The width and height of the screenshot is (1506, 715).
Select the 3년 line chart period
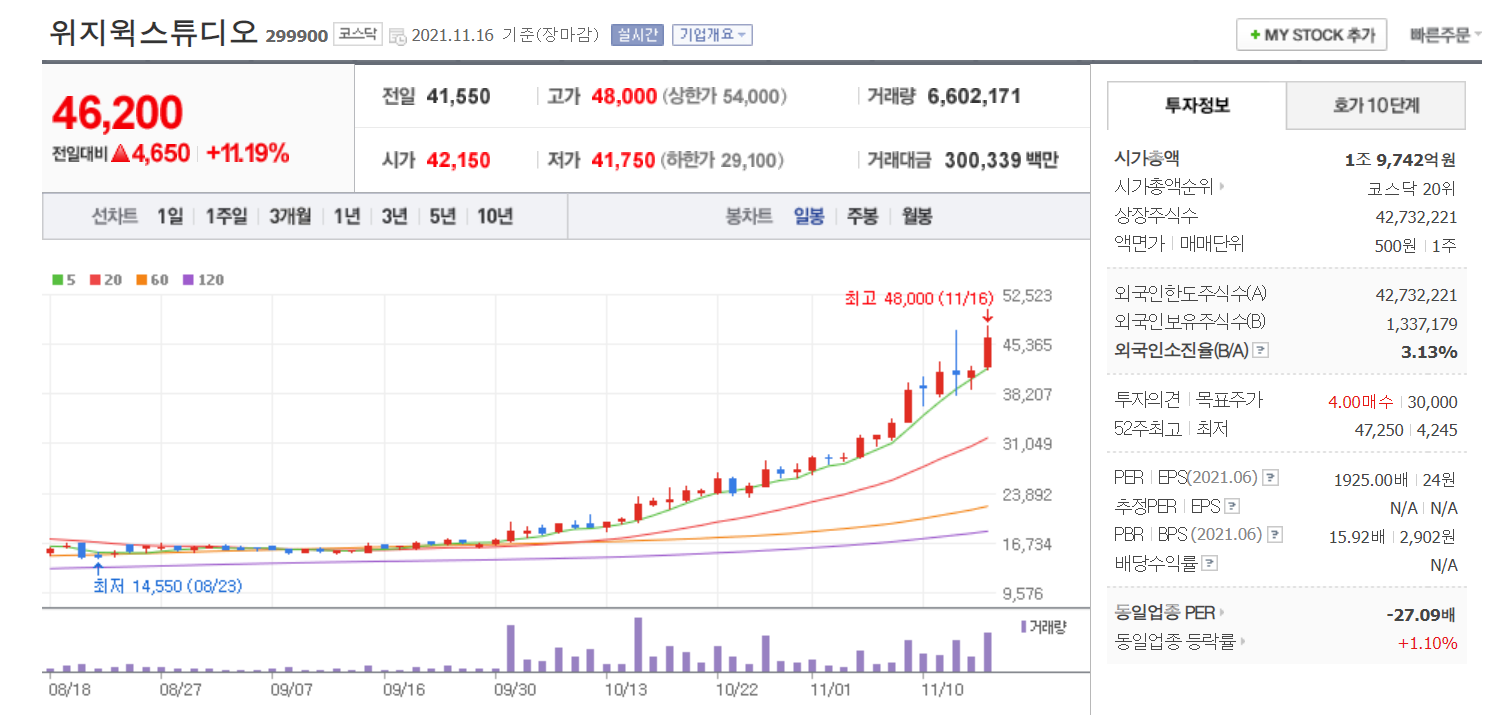click(394, 216)
